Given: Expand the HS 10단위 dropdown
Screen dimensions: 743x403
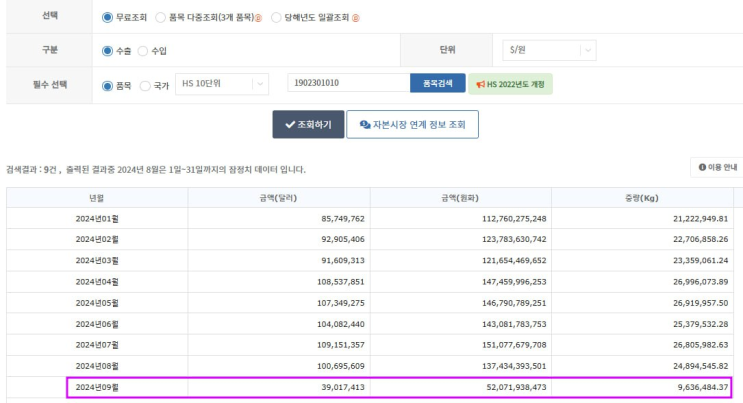Looking at the screenshot, I should pos(223,85).
